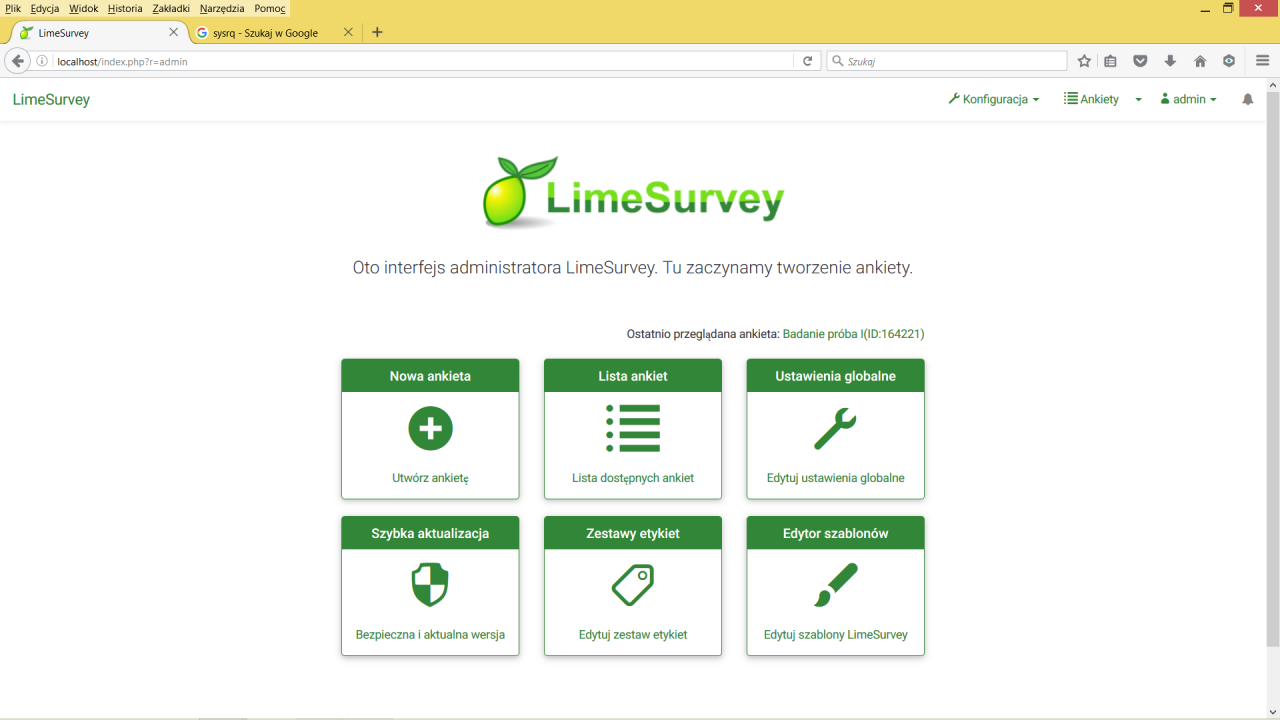
Task: Expand admin user dropdown
Action: 1188,99
